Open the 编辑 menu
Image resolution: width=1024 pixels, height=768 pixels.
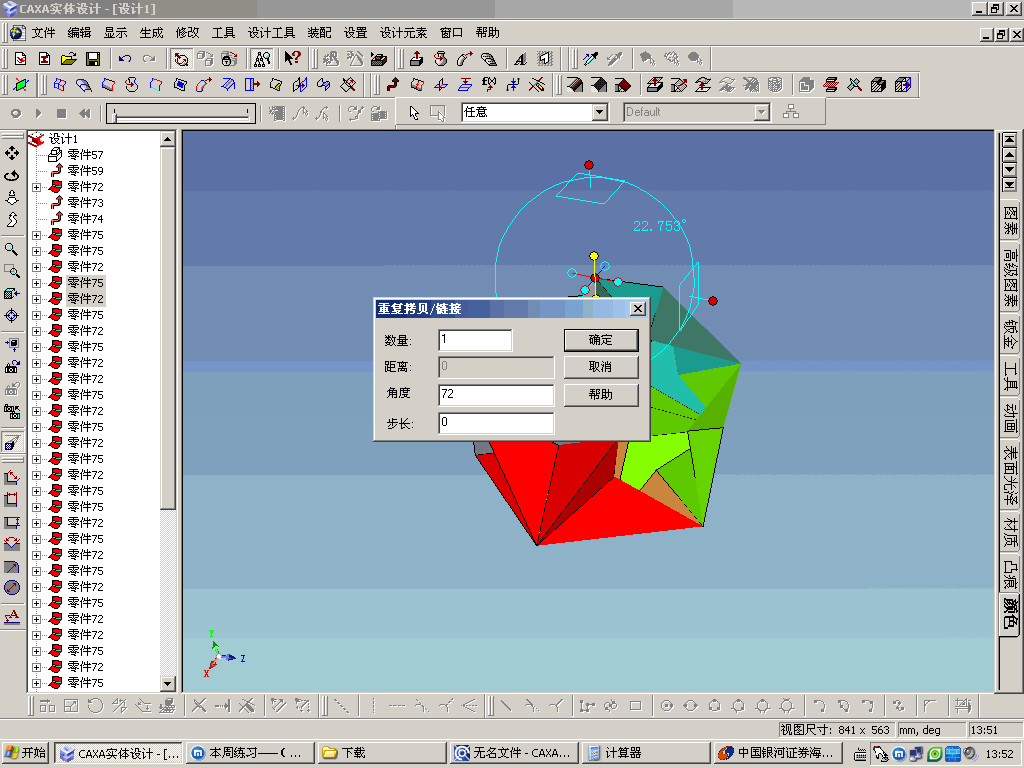coord(79,33)
